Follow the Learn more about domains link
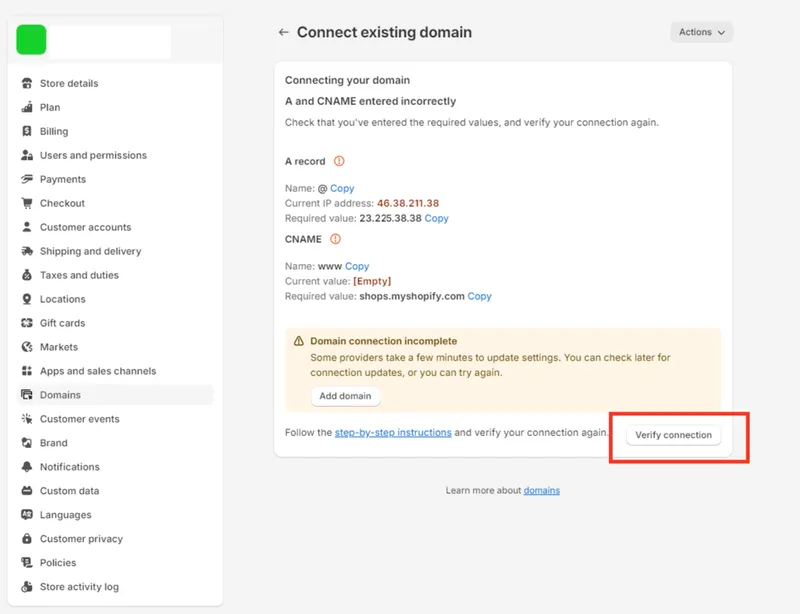The image size is (800, 614). (541, 490)
